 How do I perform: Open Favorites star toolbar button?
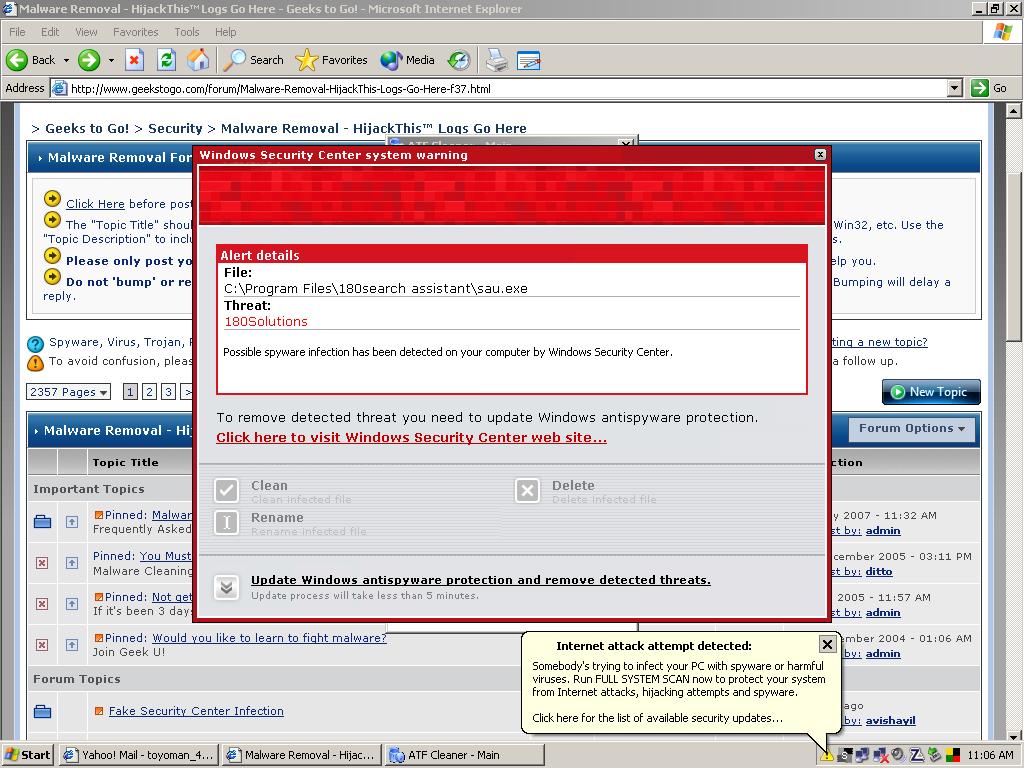click(x=332, y=60)
